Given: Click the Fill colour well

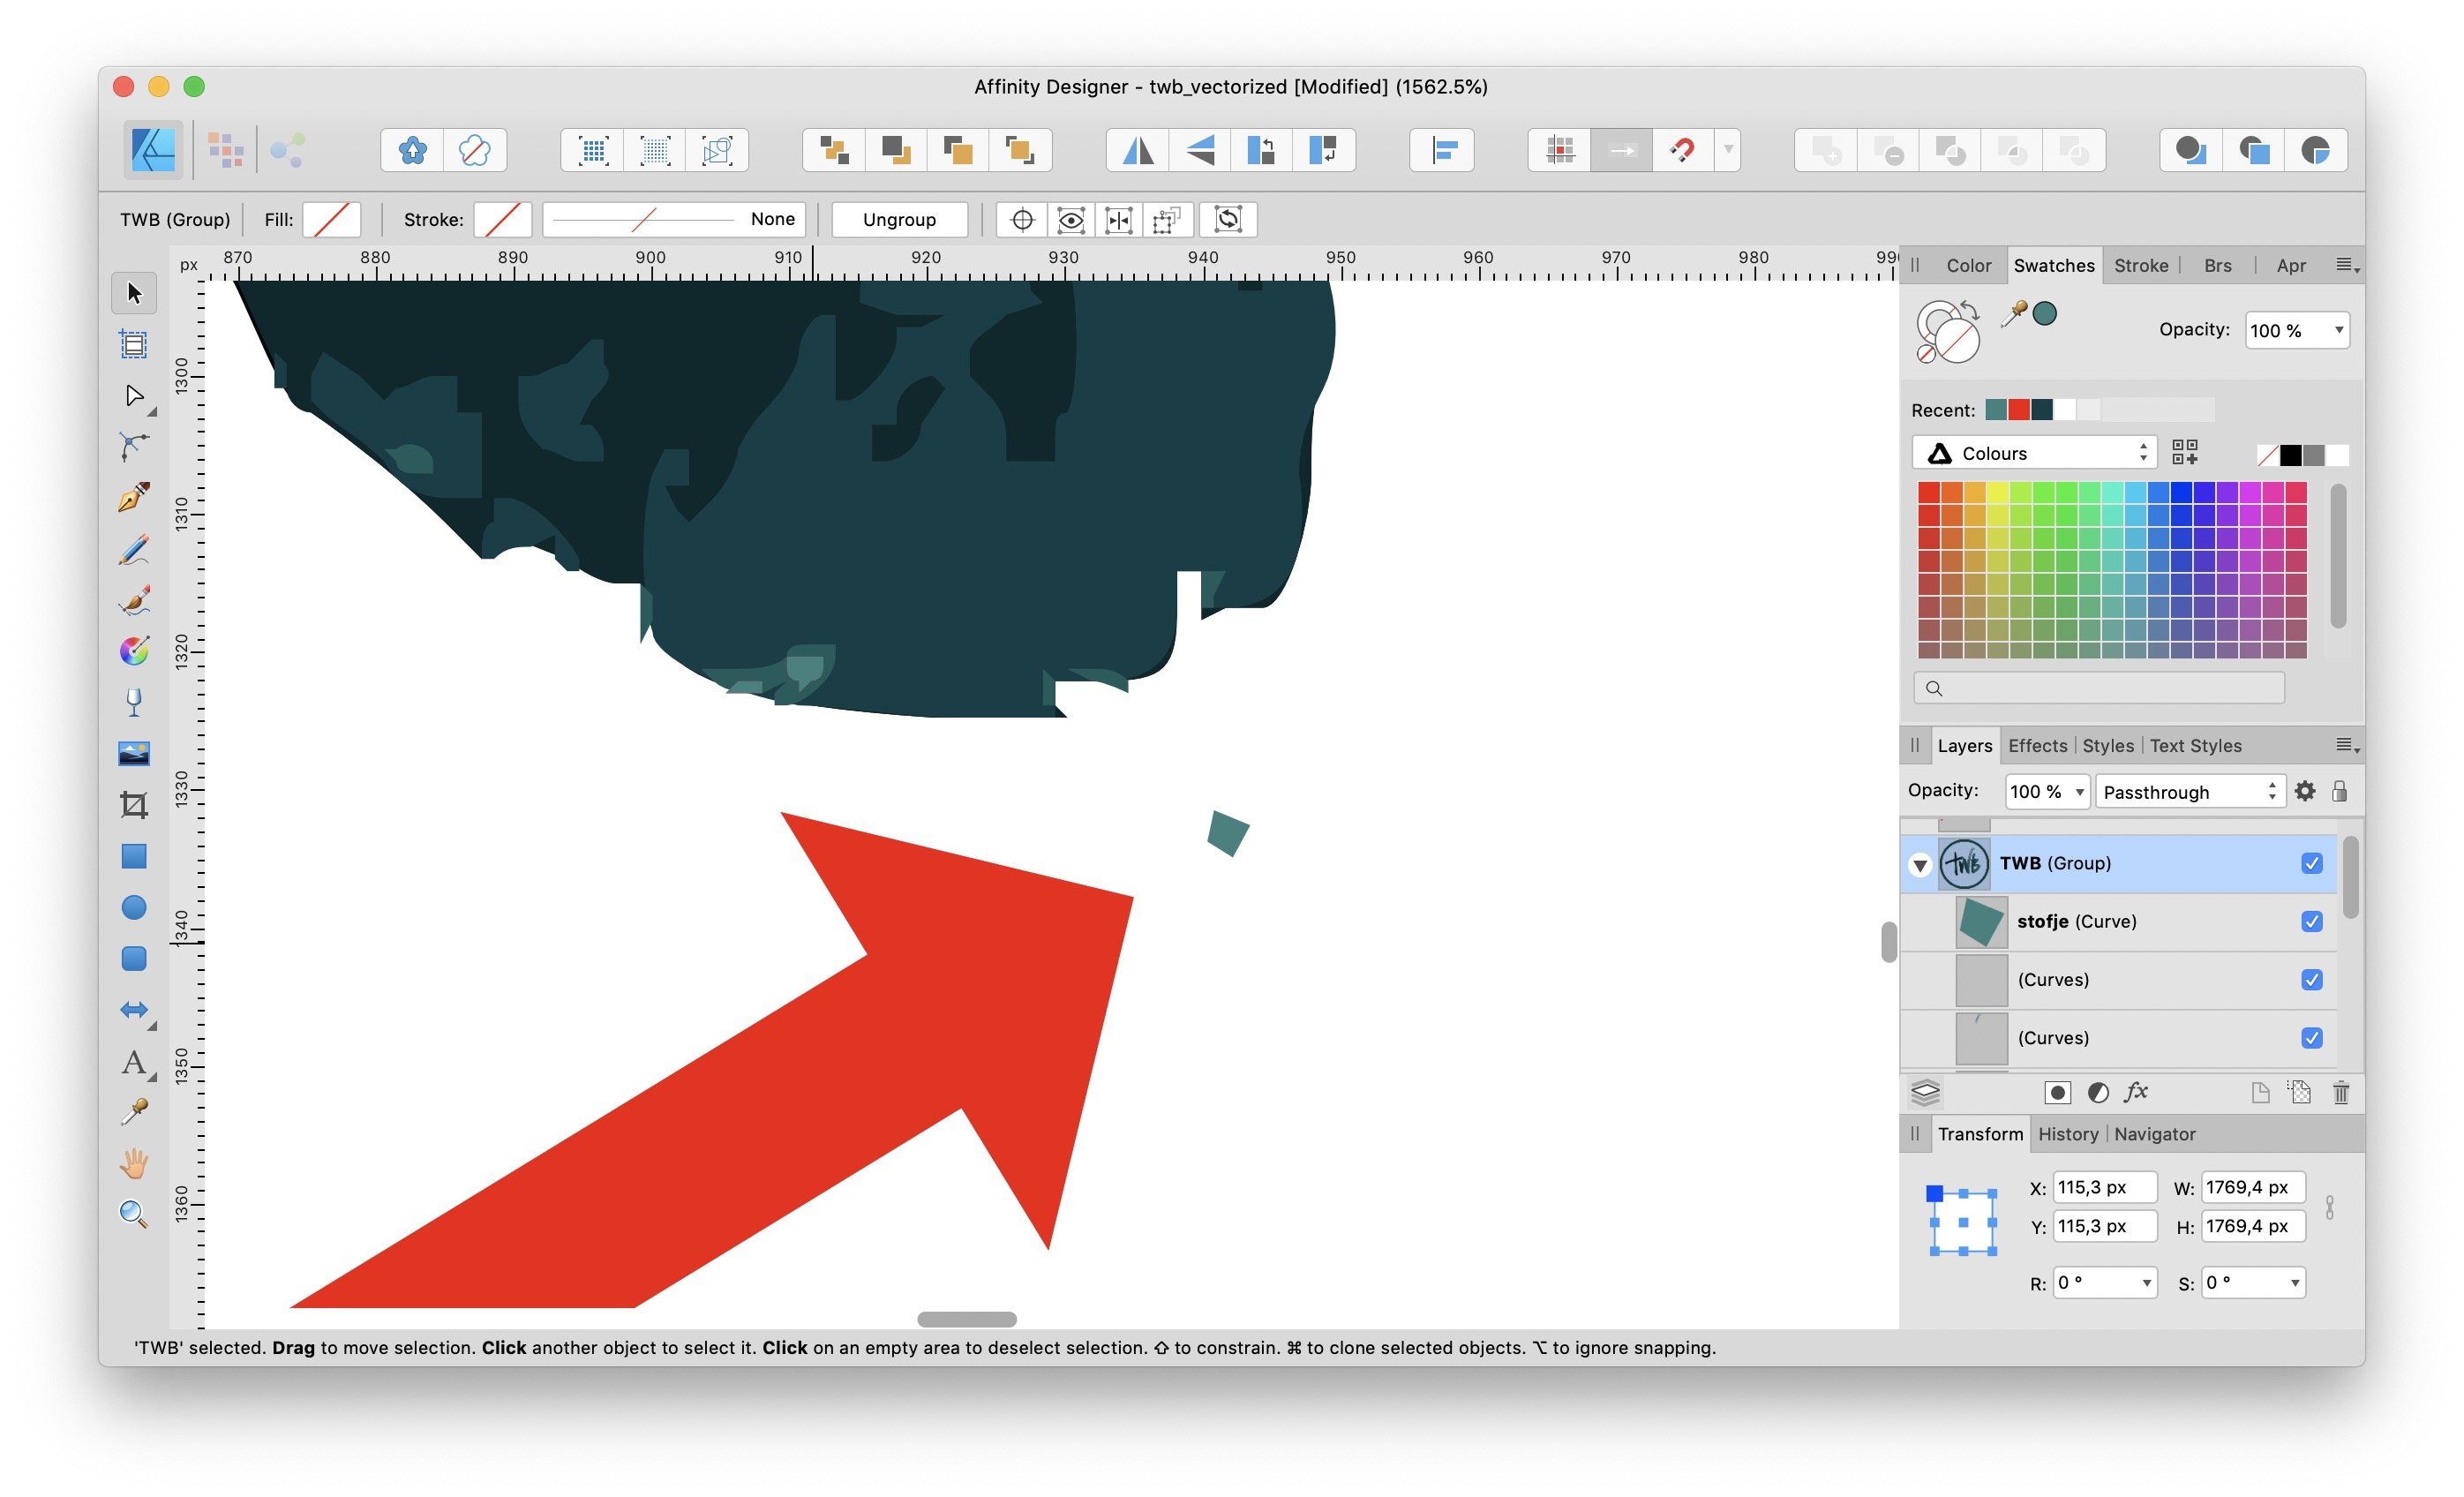Looking at the screenshot, I should point(331,220).
